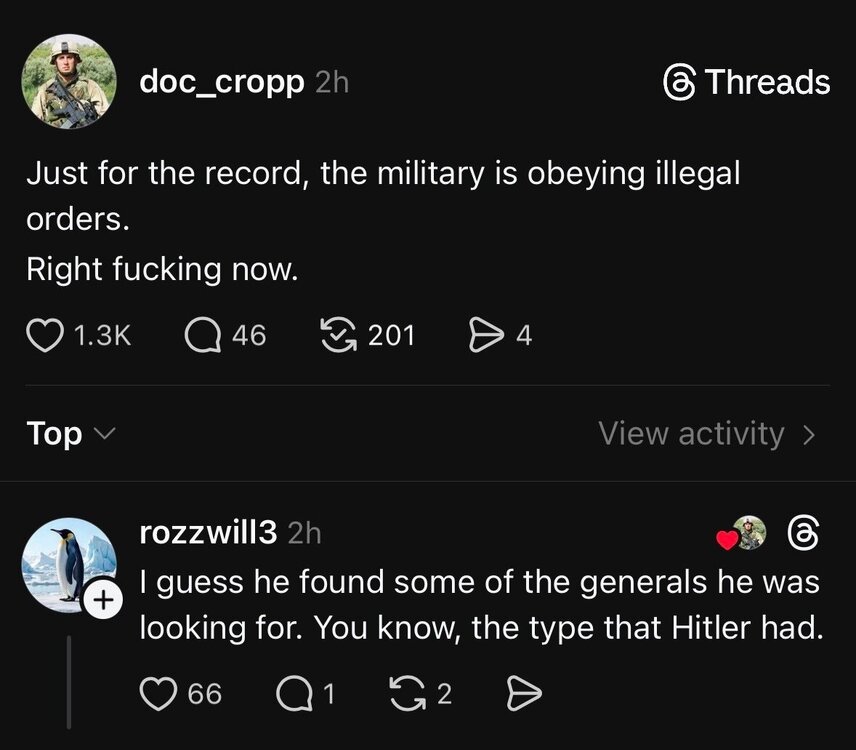Image resolution: width=856 pixels, height=750 pixels.
Task: Click the Threads logo at top right
Action: (746, 82)
